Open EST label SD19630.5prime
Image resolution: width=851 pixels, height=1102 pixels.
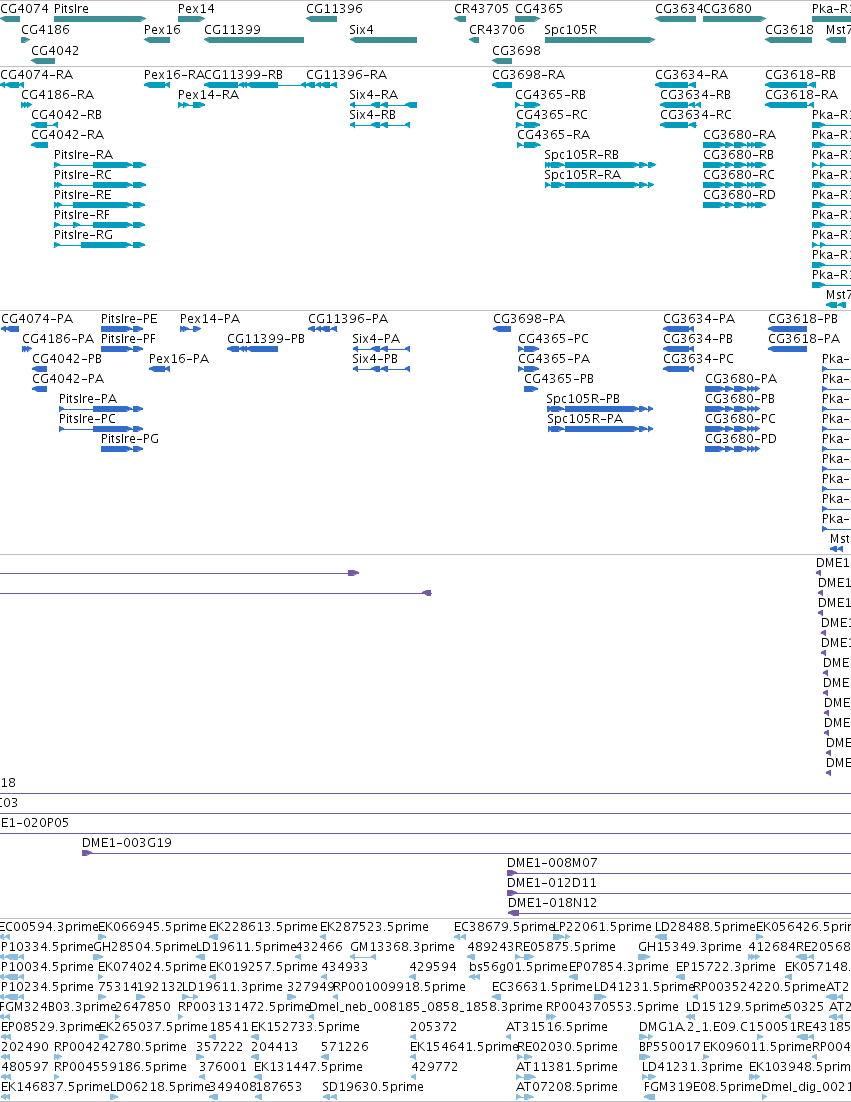coord(372,1087)
